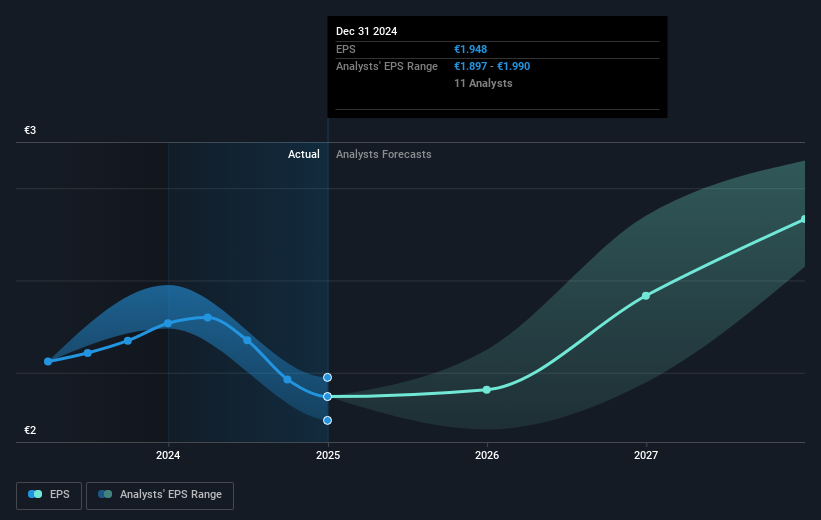Click the 11 Analysts text in tooltip
821x520 pixels.
(483, 83)
